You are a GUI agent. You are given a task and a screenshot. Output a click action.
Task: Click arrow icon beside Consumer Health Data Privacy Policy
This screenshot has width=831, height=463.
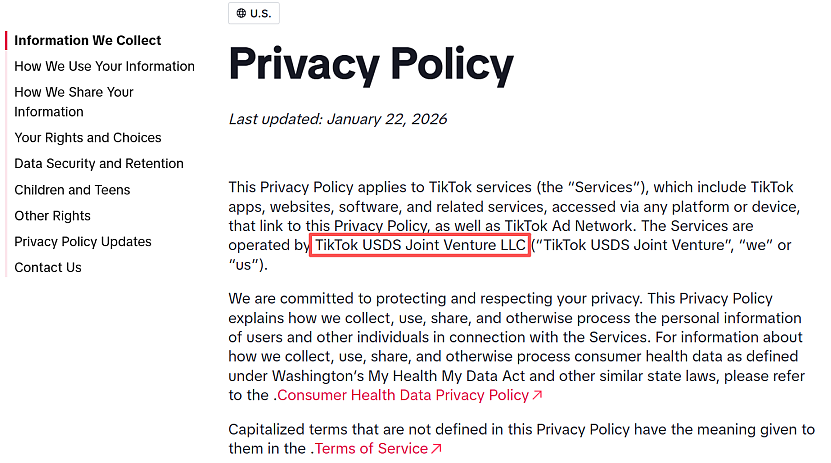537,395
